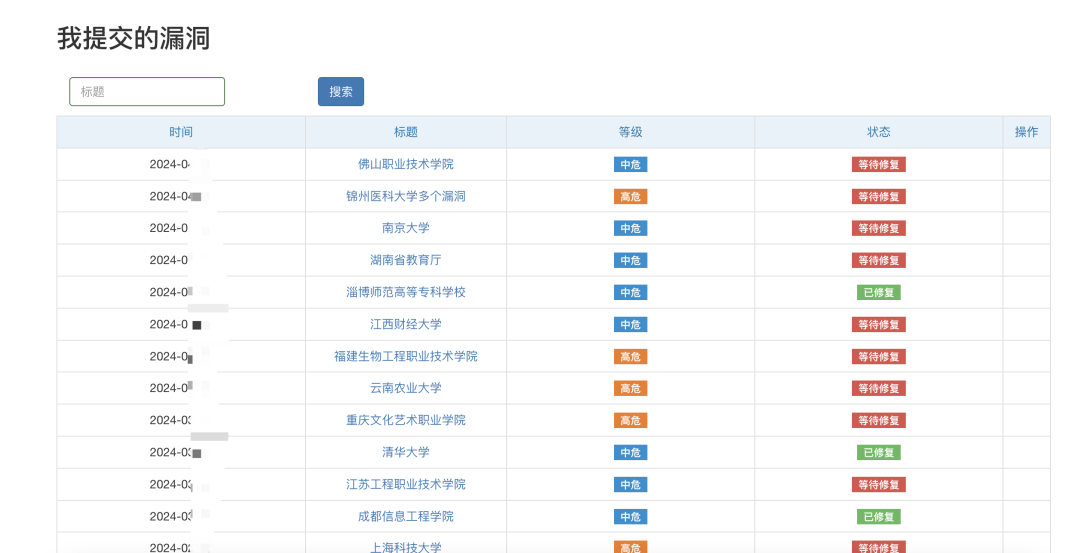Click 等待修复 status in 佛山职业技术学院 row
This screenshot has height=553, width=1080.
point(879,165)
